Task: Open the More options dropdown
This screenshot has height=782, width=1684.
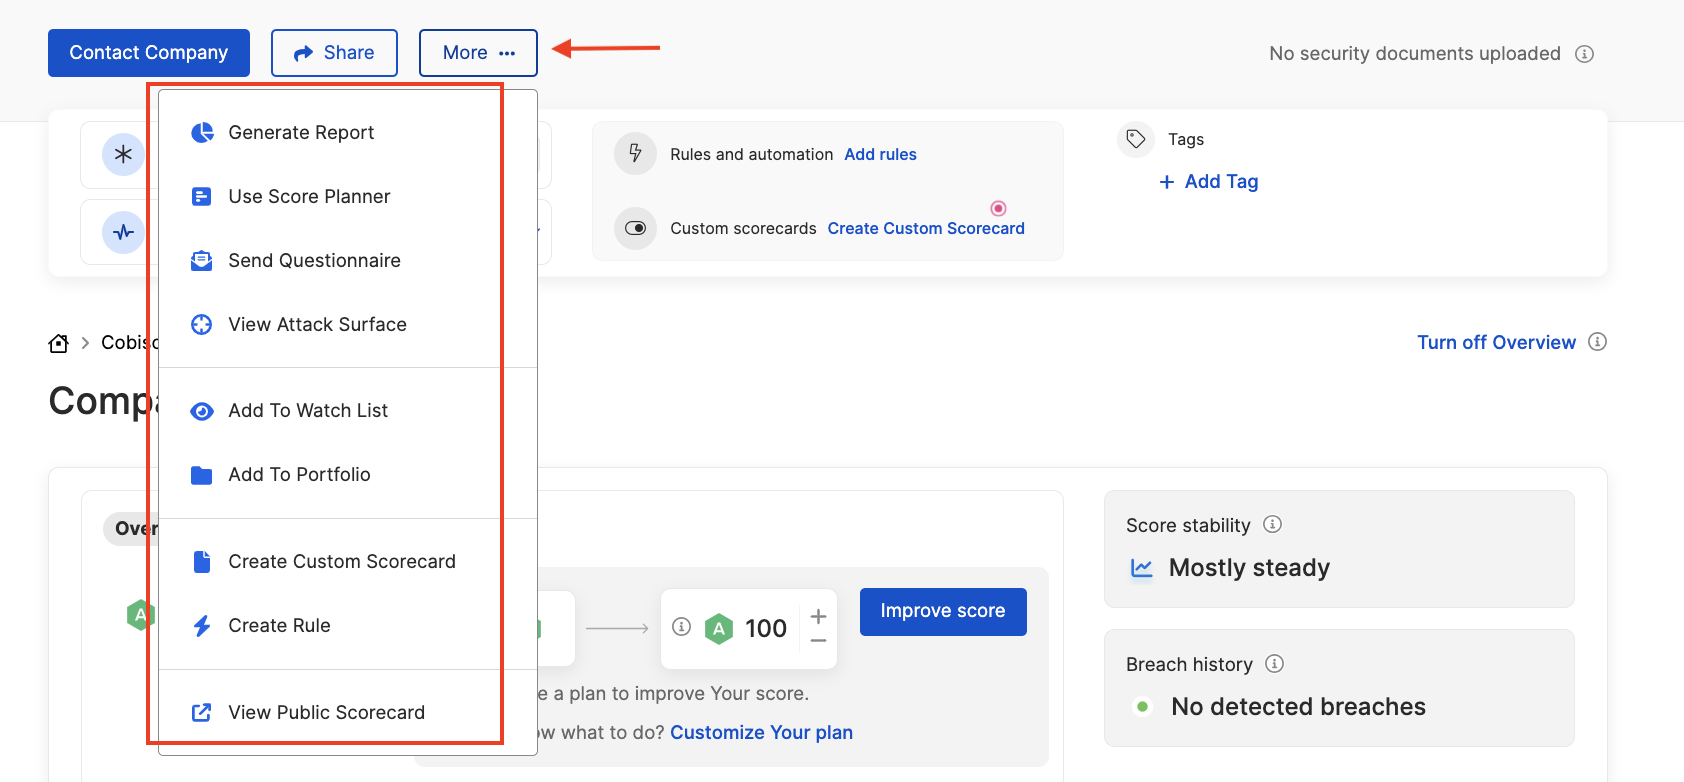Action: [478, 53]
